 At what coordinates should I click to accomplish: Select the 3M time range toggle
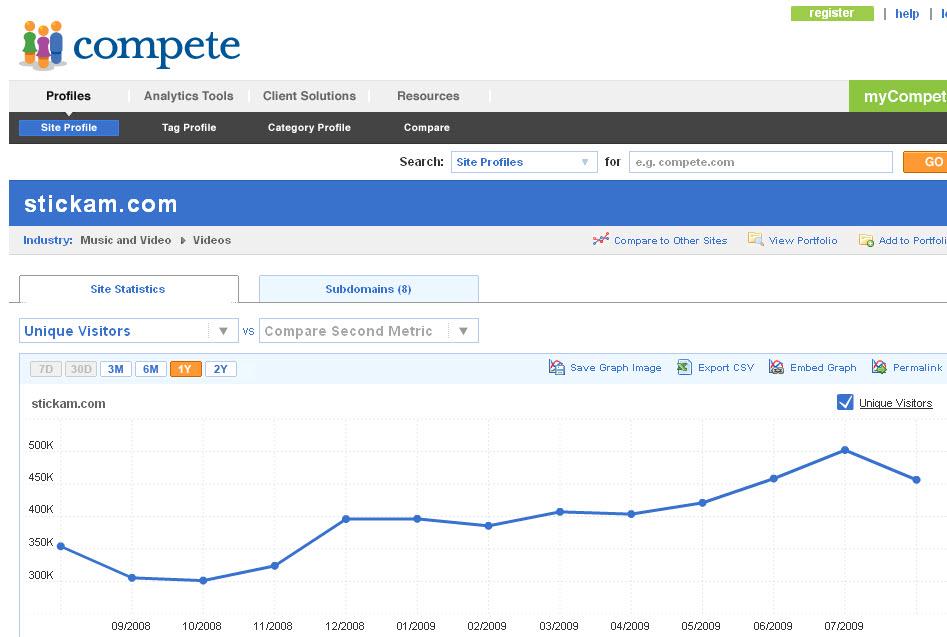[116, 369]
